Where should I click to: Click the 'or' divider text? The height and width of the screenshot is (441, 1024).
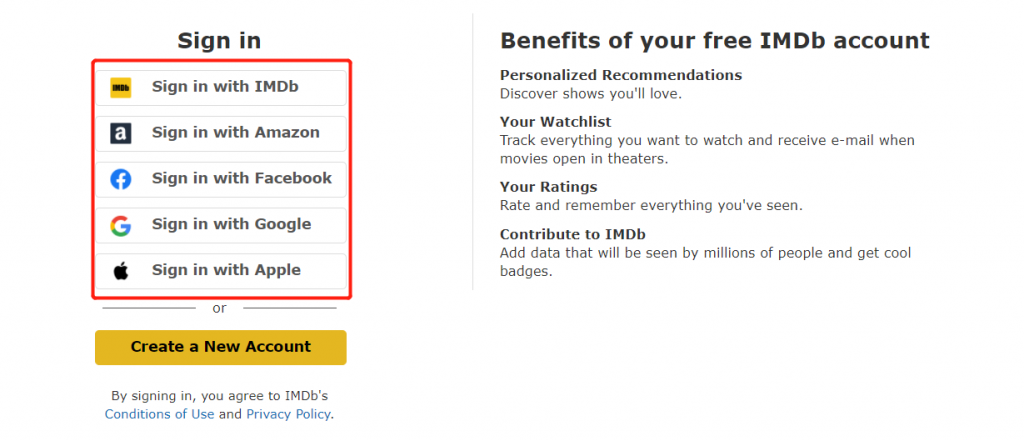click(219, 308)
